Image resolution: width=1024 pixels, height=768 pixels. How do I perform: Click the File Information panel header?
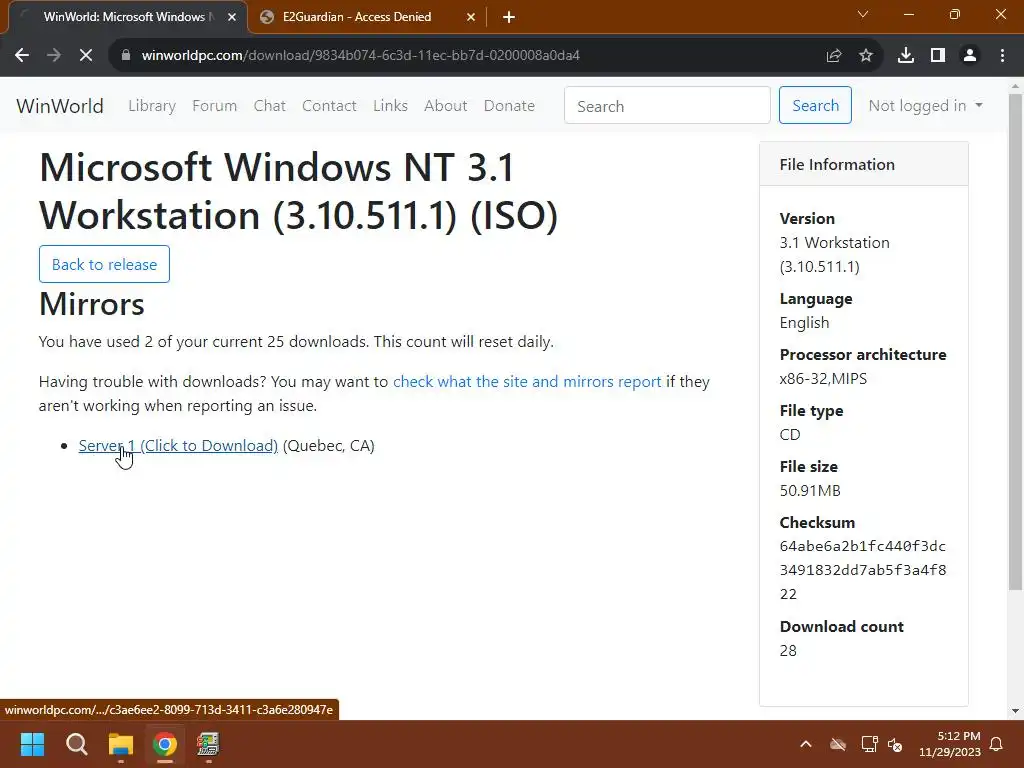(x=863, y=165)
